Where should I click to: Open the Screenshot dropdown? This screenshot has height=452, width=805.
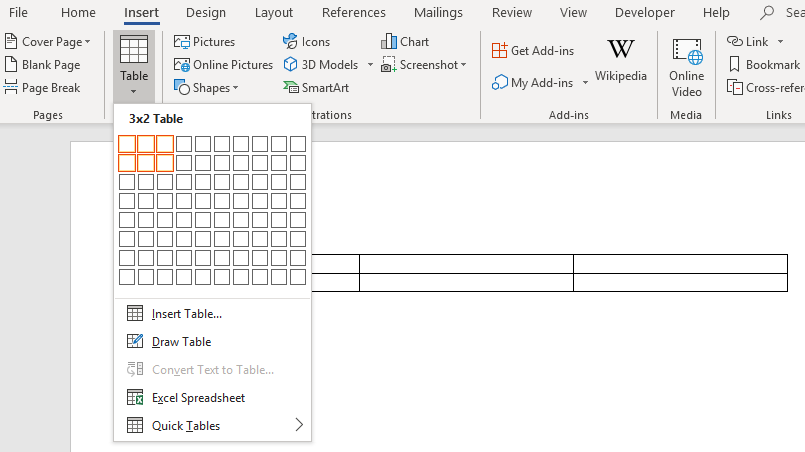point(424,65)
